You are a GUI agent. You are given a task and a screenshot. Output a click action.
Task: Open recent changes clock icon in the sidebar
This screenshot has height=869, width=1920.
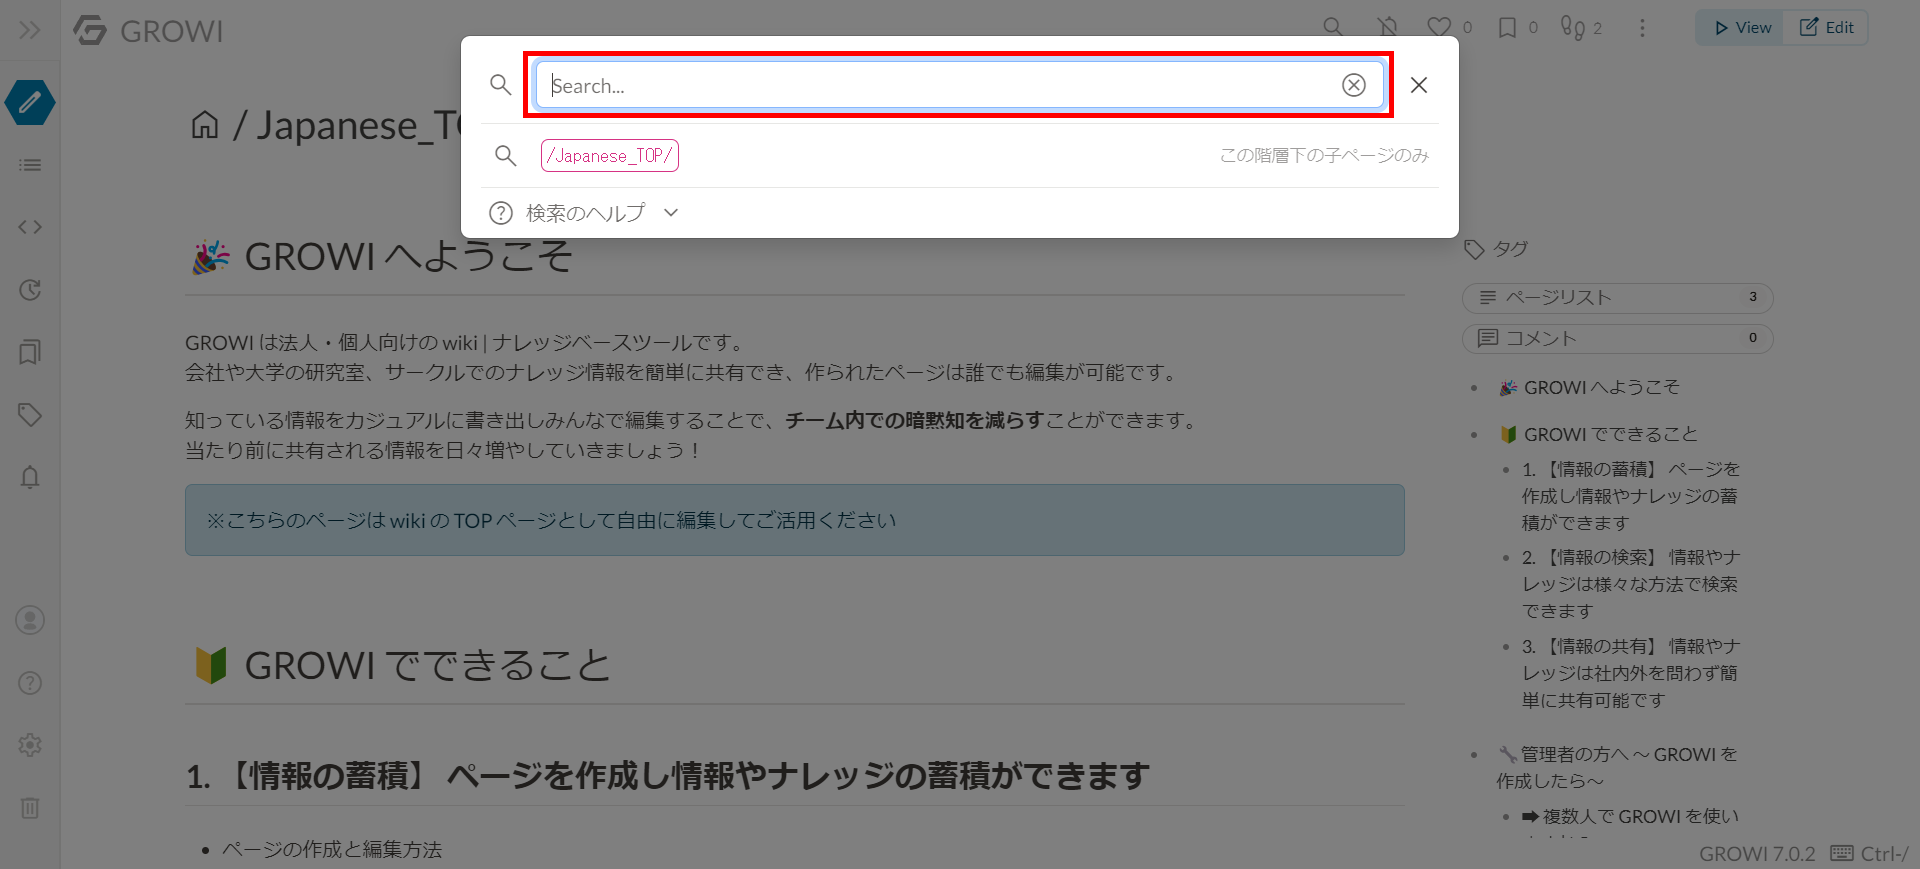pos(30,290)
